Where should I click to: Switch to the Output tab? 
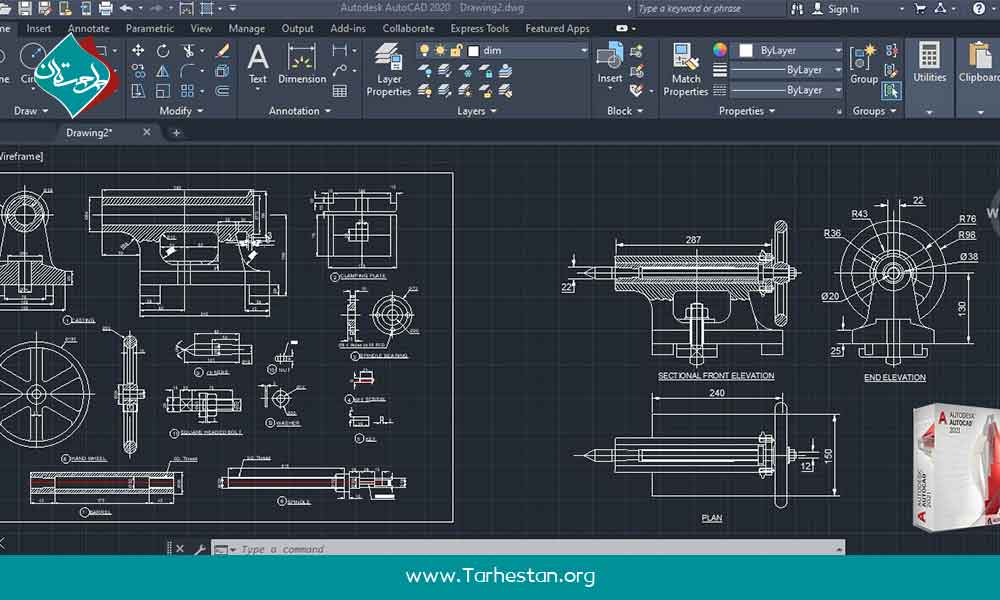pyautogui.click(x=297, y=29)
